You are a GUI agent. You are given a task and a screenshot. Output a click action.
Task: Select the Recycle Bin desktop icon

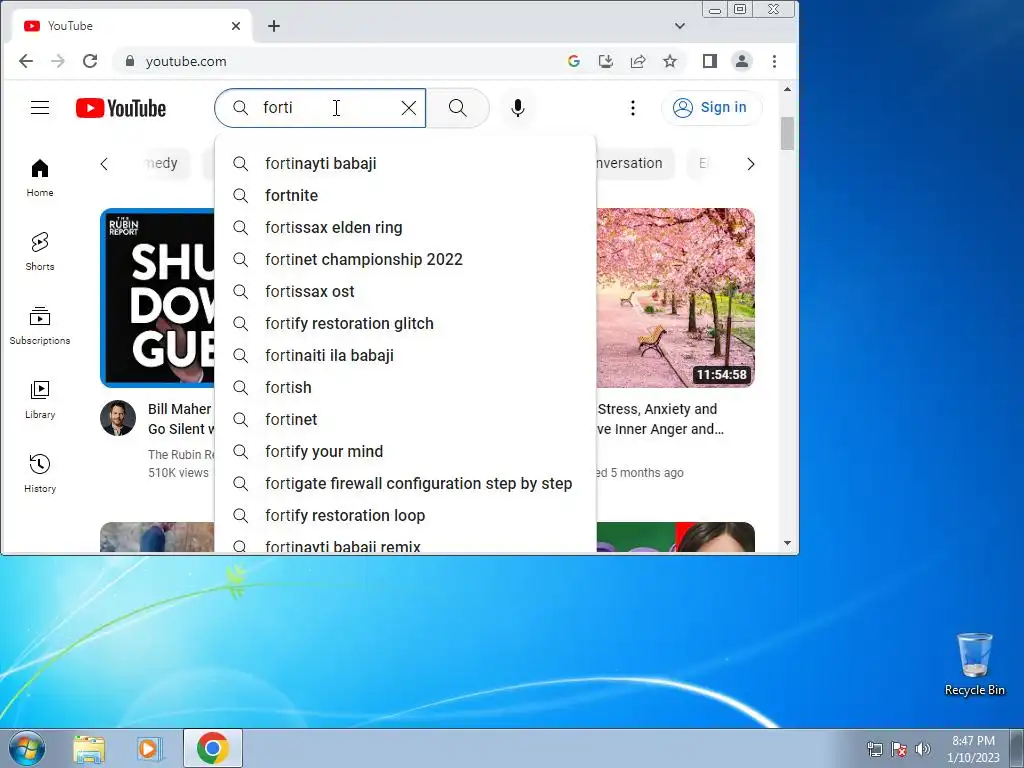coord(974,664)
